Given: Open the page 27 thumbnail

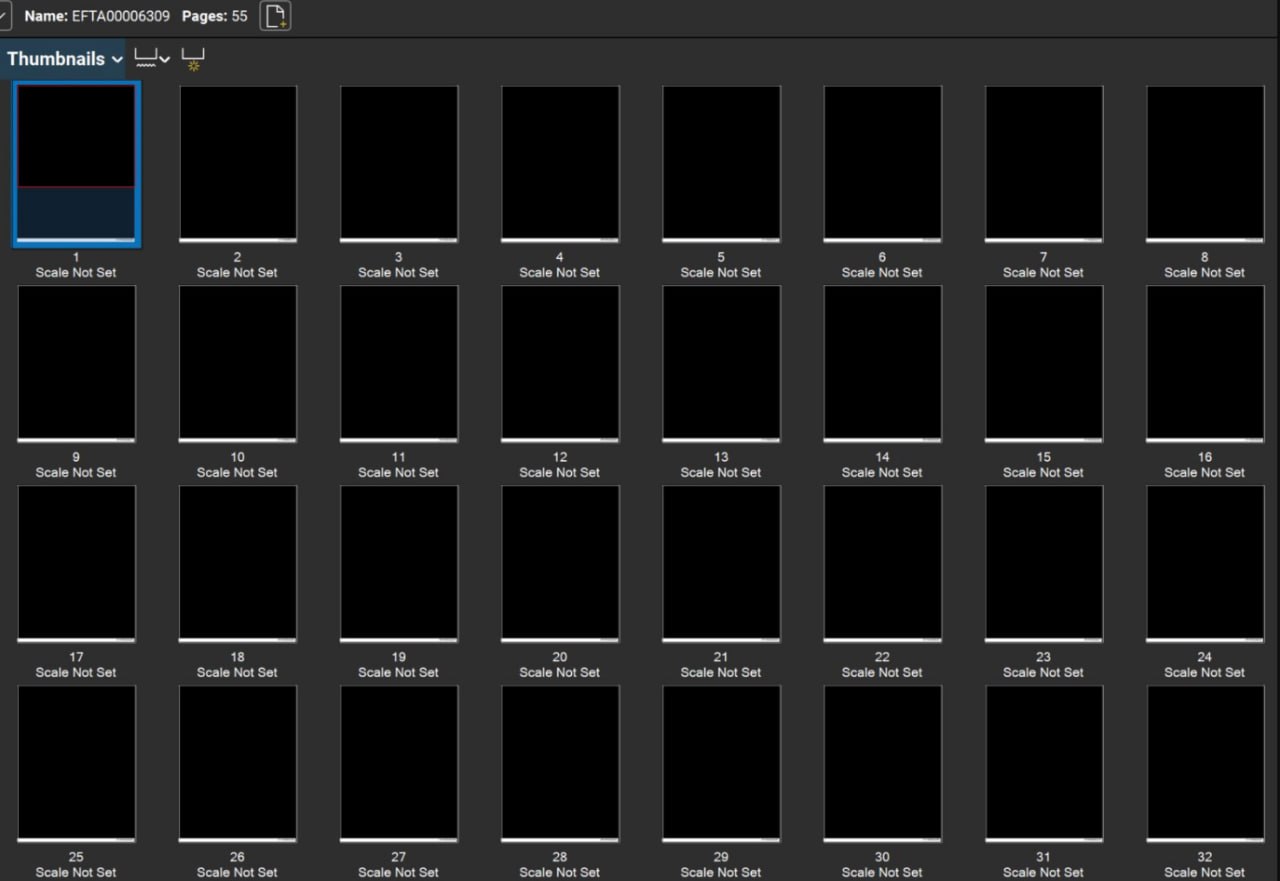Looking at the screenshot, I should click(399, 763).
